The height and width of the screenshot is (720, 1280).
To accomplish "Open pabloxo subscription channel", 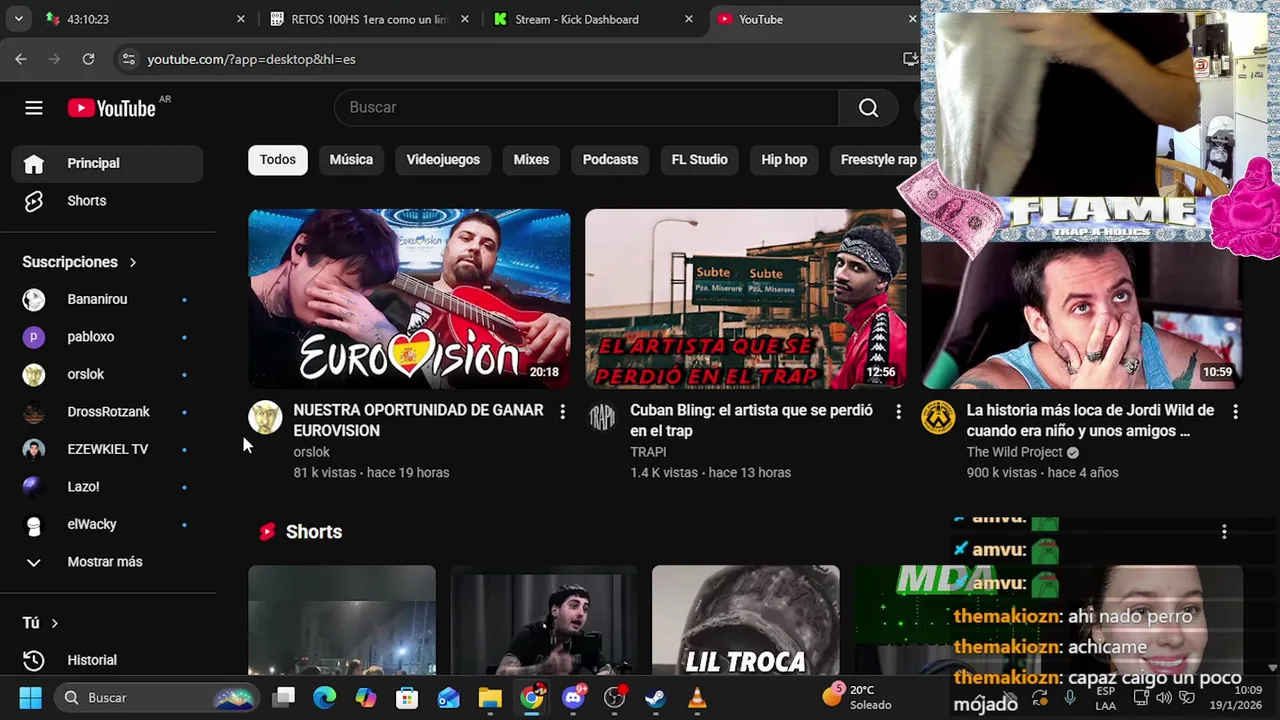I will 107,337.
